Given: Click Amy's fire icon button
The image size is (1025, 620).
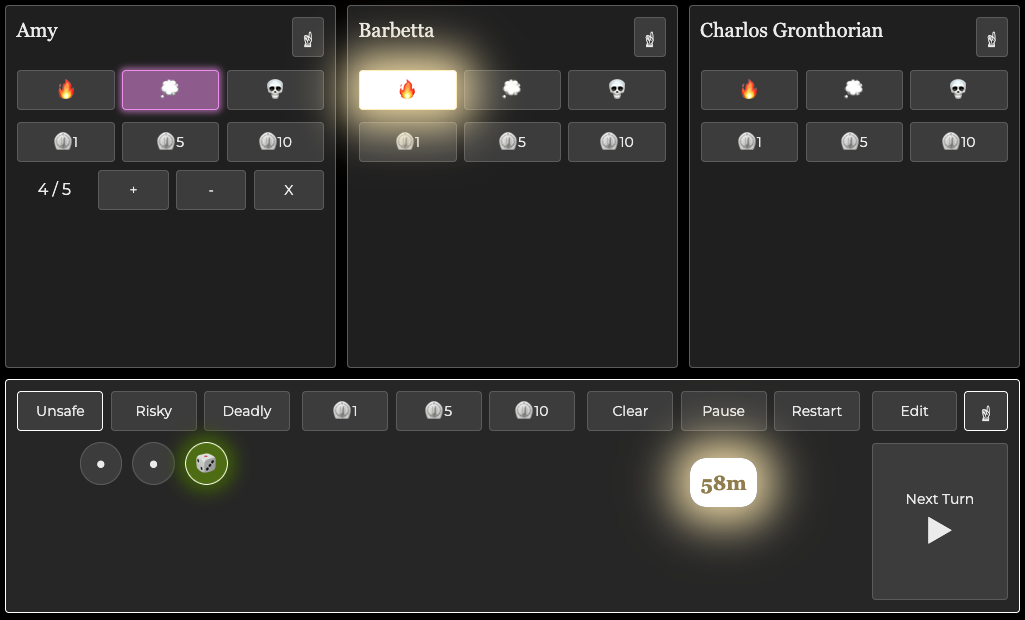Looking at the screenshot, I should [66, 90].
